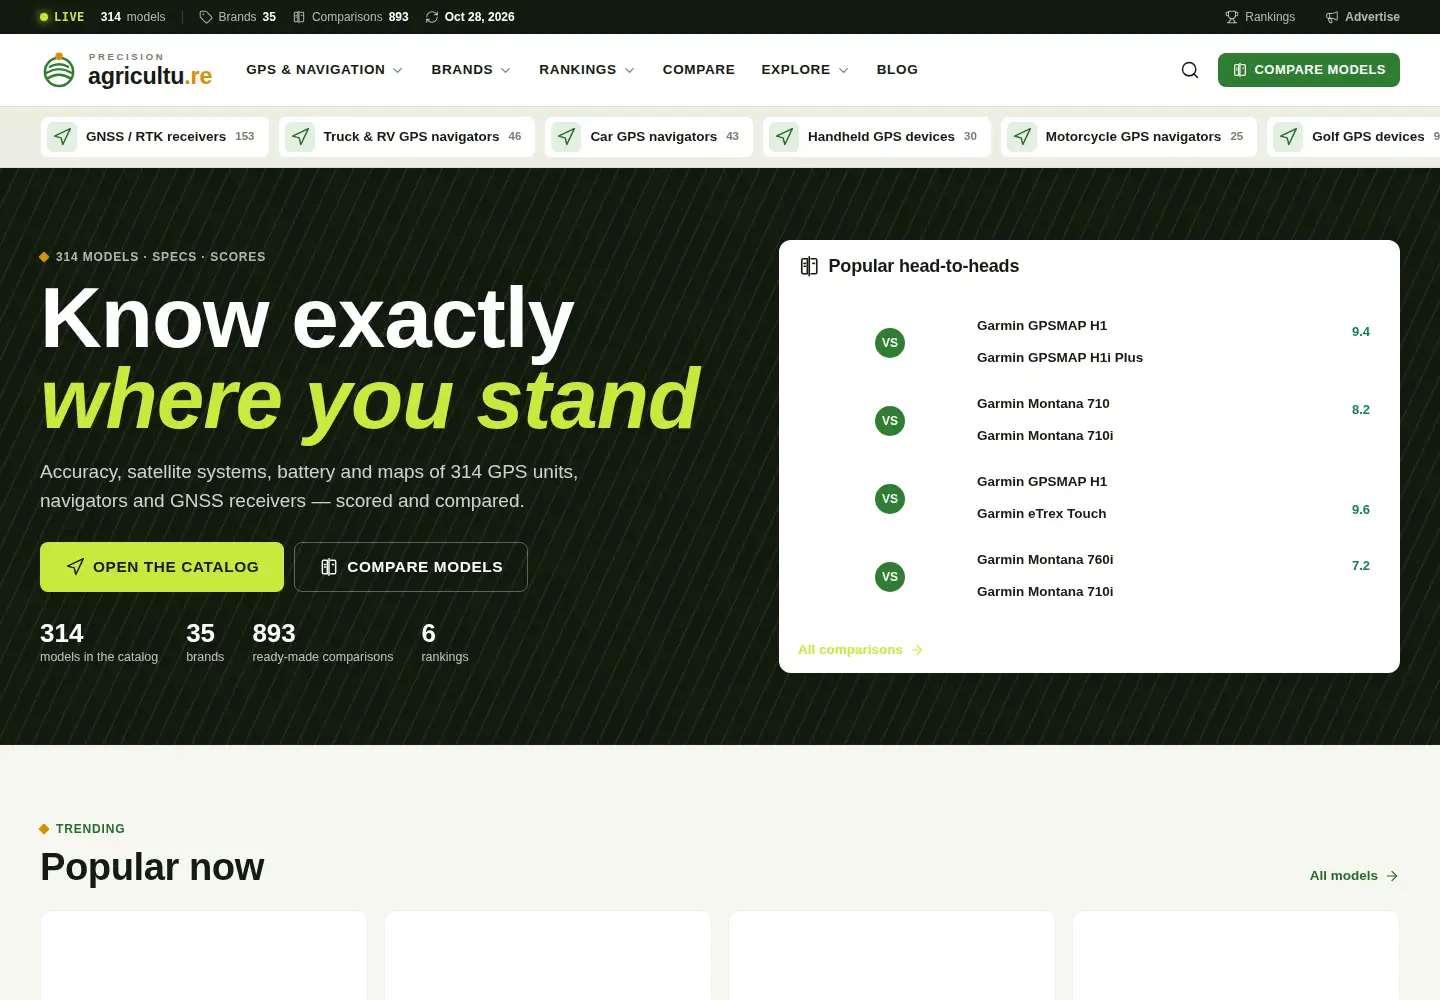Expand the GPS & Navigation menu
The image size is (1440, 1000).
coord(325,70)
